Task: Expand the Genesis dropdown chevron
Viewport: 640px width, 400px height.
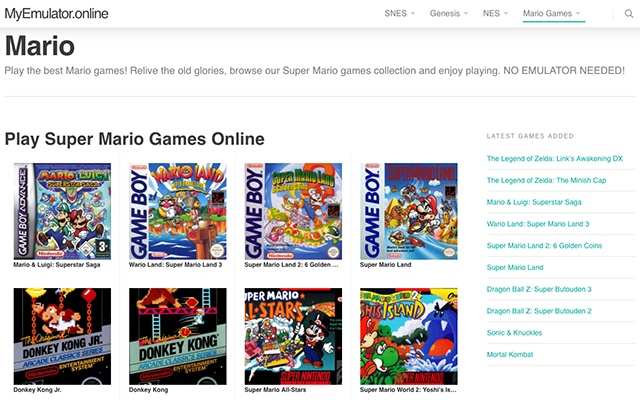Action: [466, 13]
